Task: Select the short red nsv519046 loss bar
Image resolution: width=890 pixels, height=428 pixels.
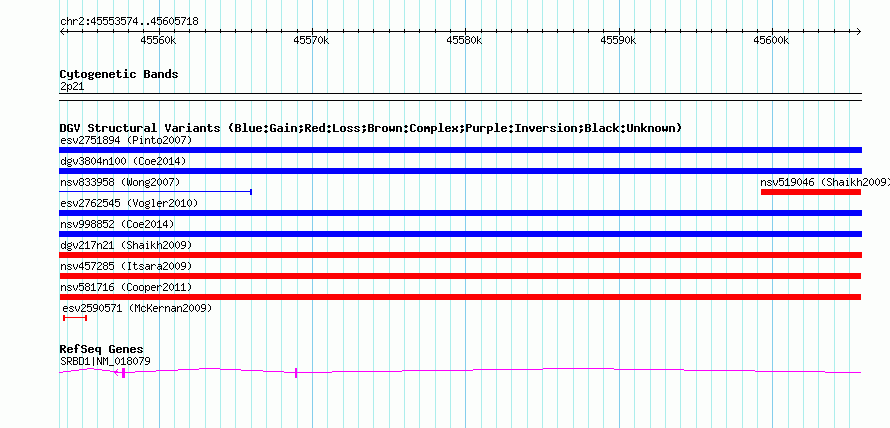Action: [811, 192]
